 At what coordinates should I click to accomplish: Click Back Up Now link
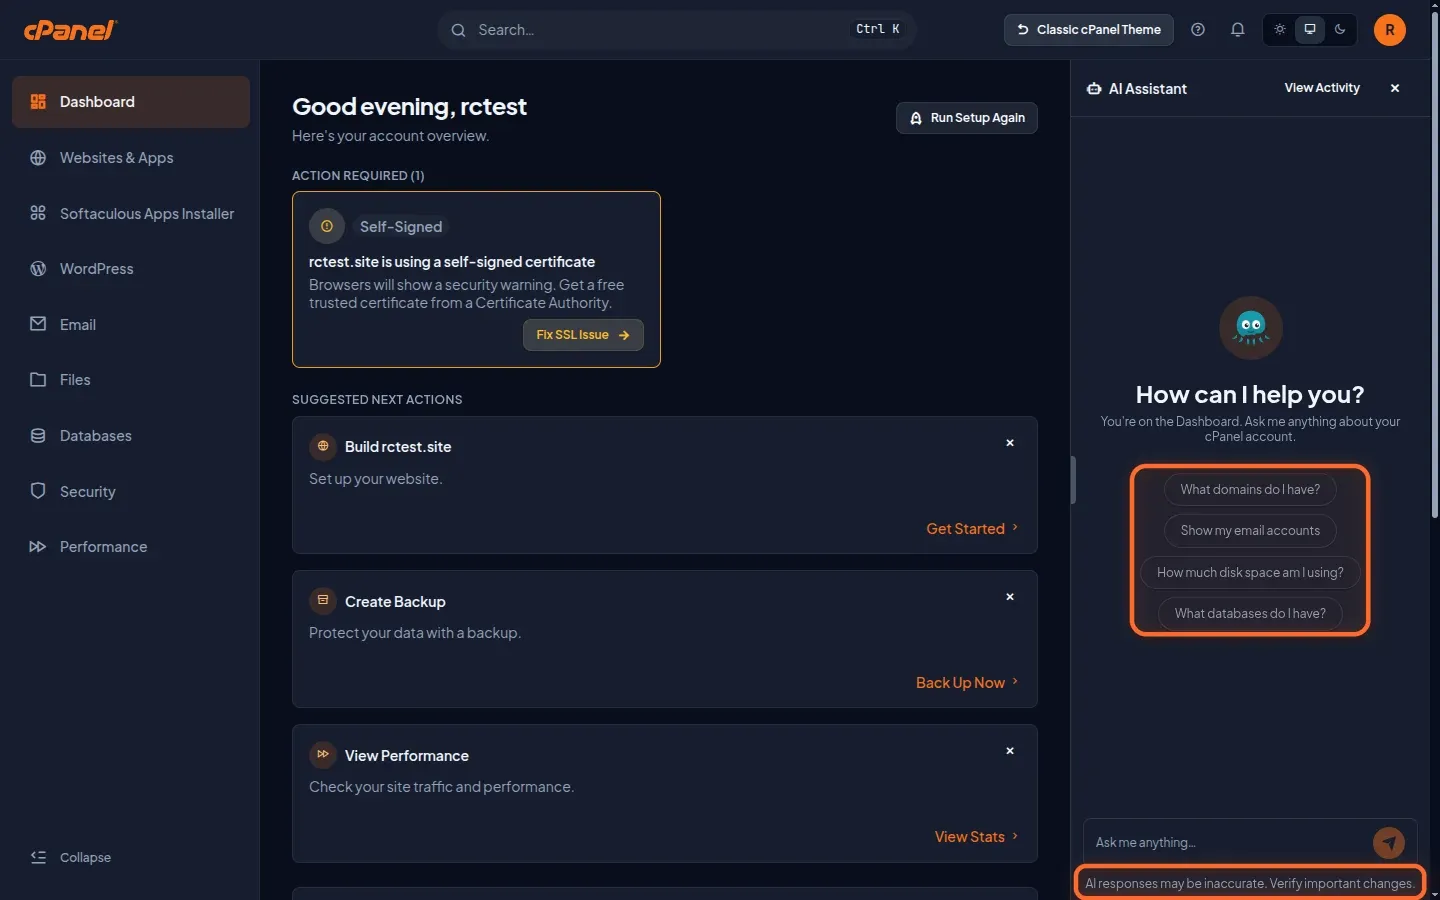pyautogui.click(x=967, y=683)
